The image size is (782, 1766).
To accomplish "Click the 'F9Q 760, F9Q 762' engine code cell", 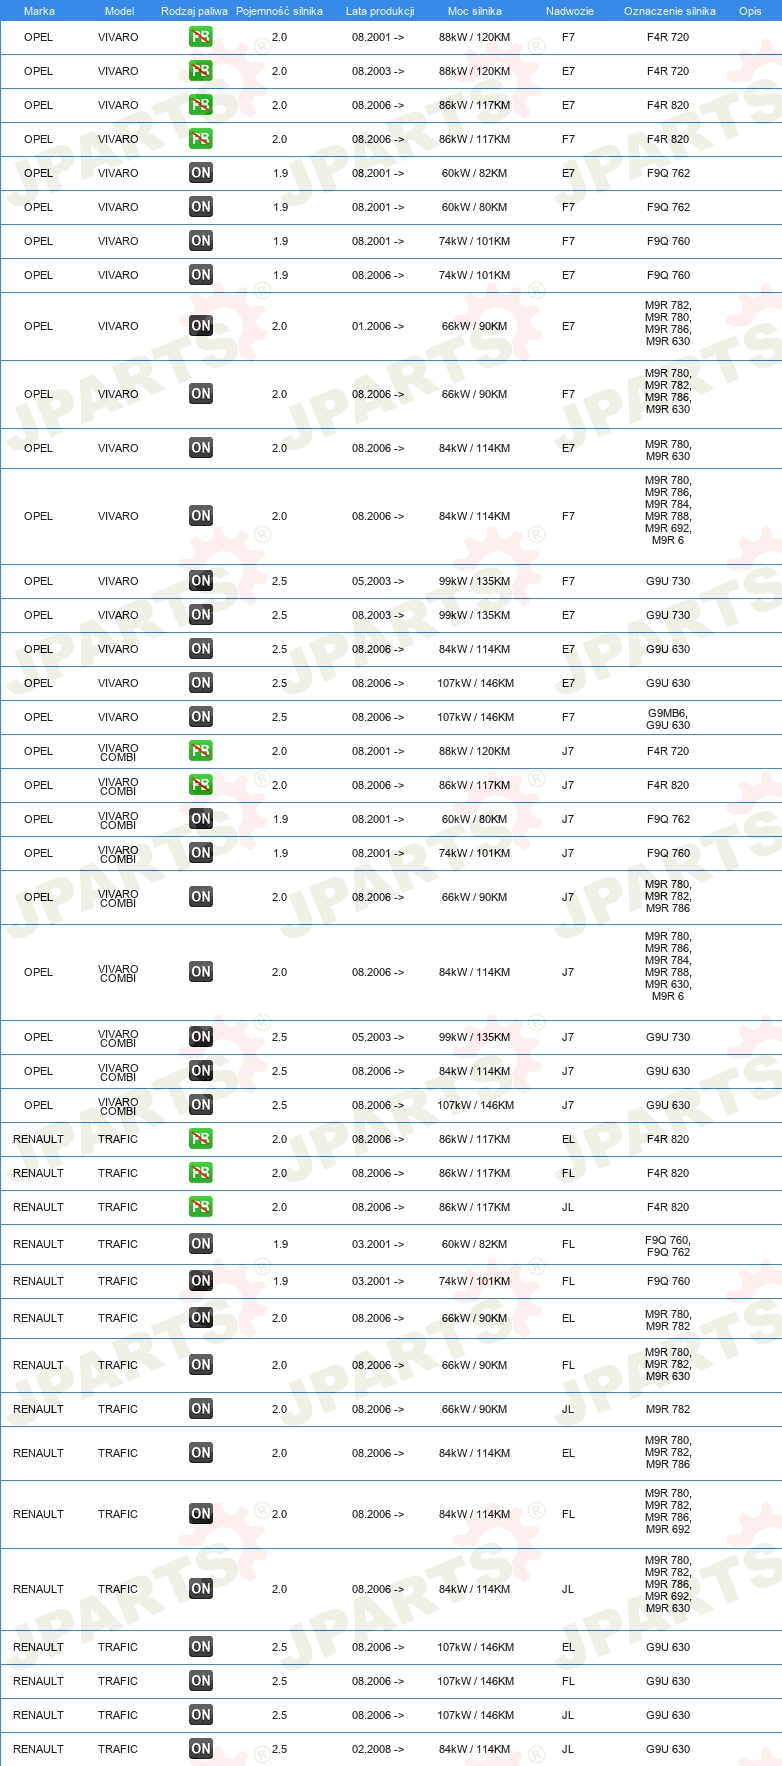I will pos(668,1246).
